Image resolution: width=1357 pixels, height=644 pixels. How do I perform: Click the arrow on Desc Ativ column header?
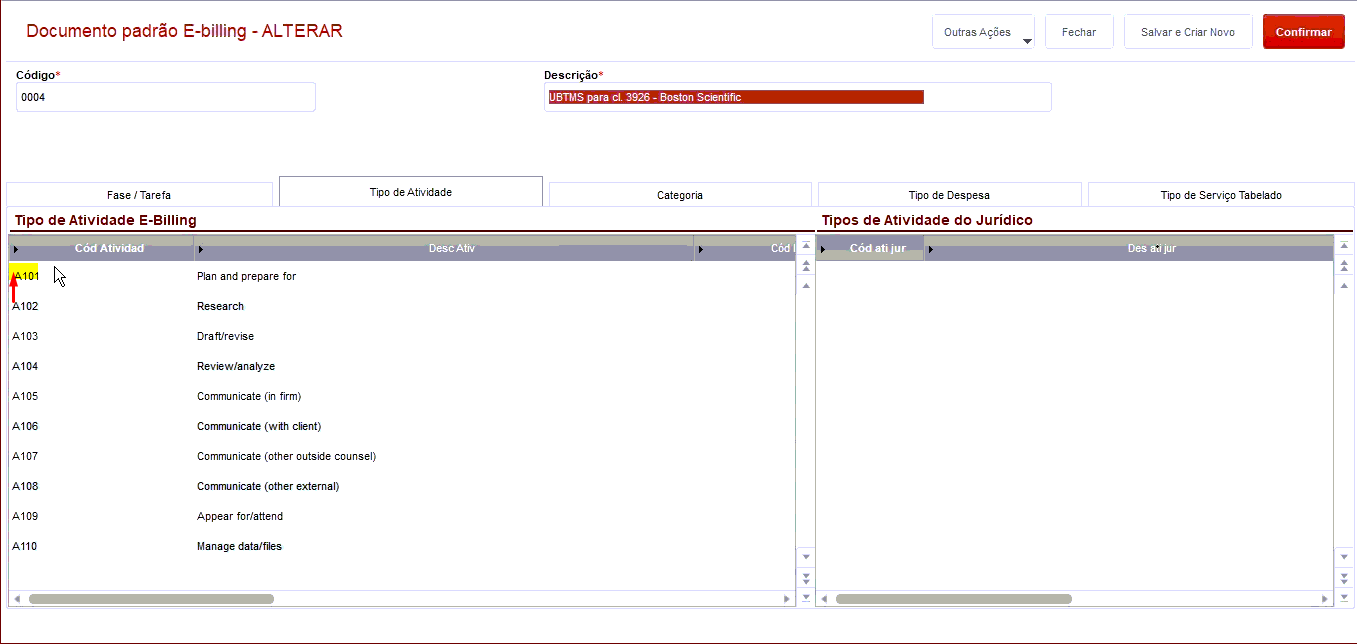[201, 249]
